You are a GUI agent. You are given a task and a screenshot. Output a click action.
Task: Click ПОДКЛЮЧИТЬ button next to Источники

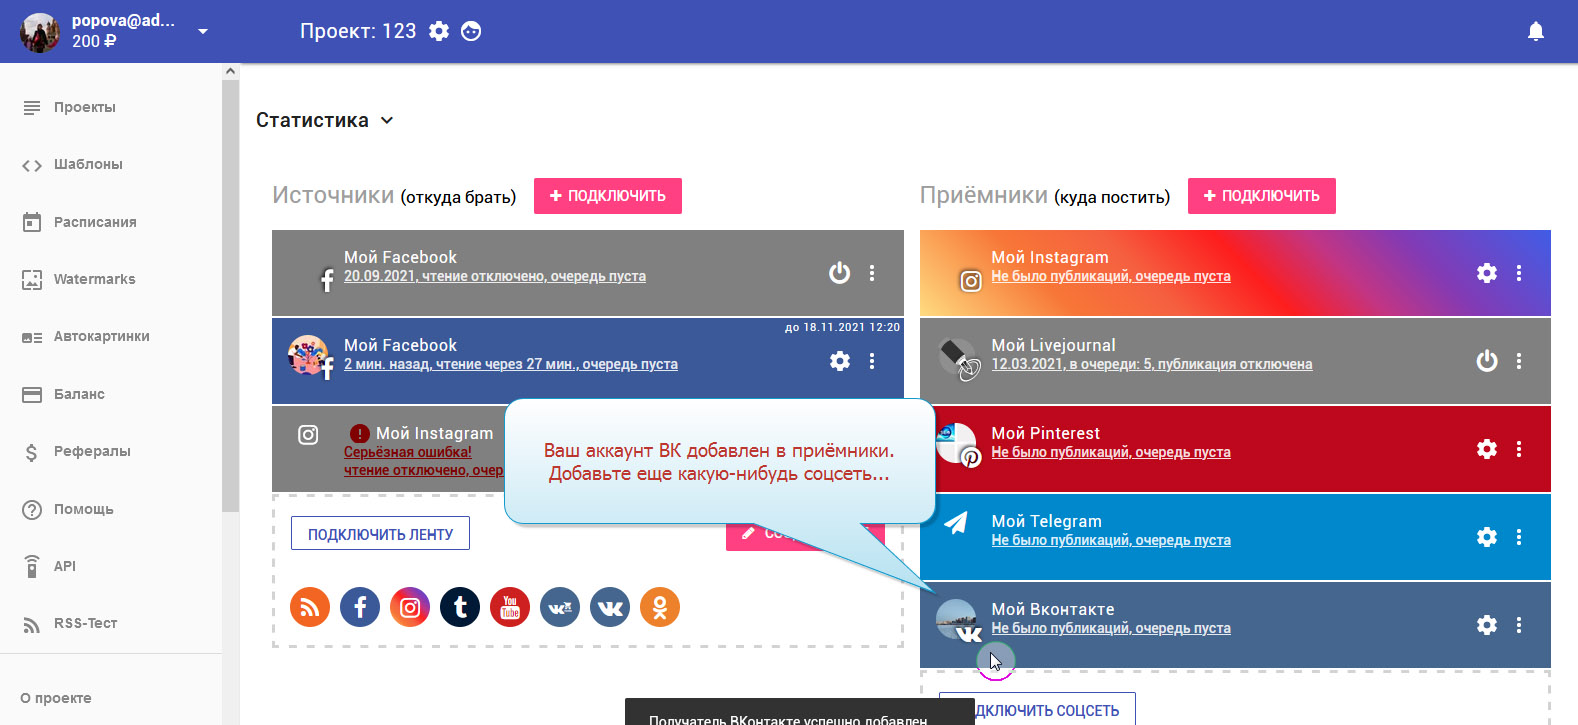point(608,196)
